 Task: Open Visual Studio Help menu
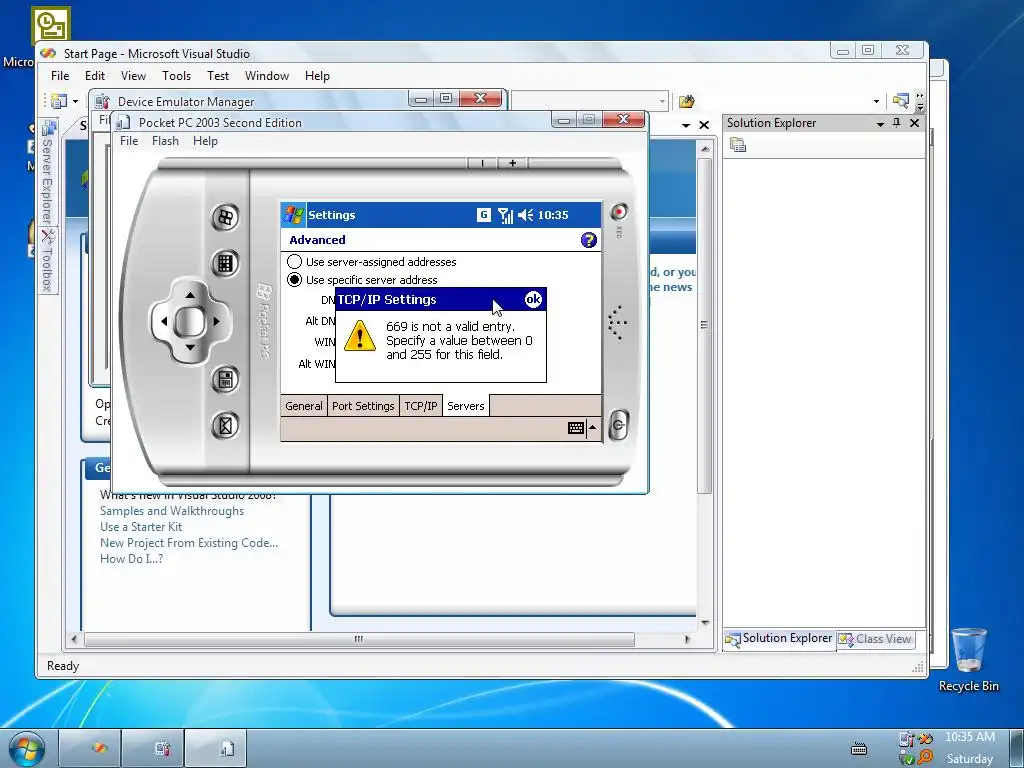tap(317, 76)
